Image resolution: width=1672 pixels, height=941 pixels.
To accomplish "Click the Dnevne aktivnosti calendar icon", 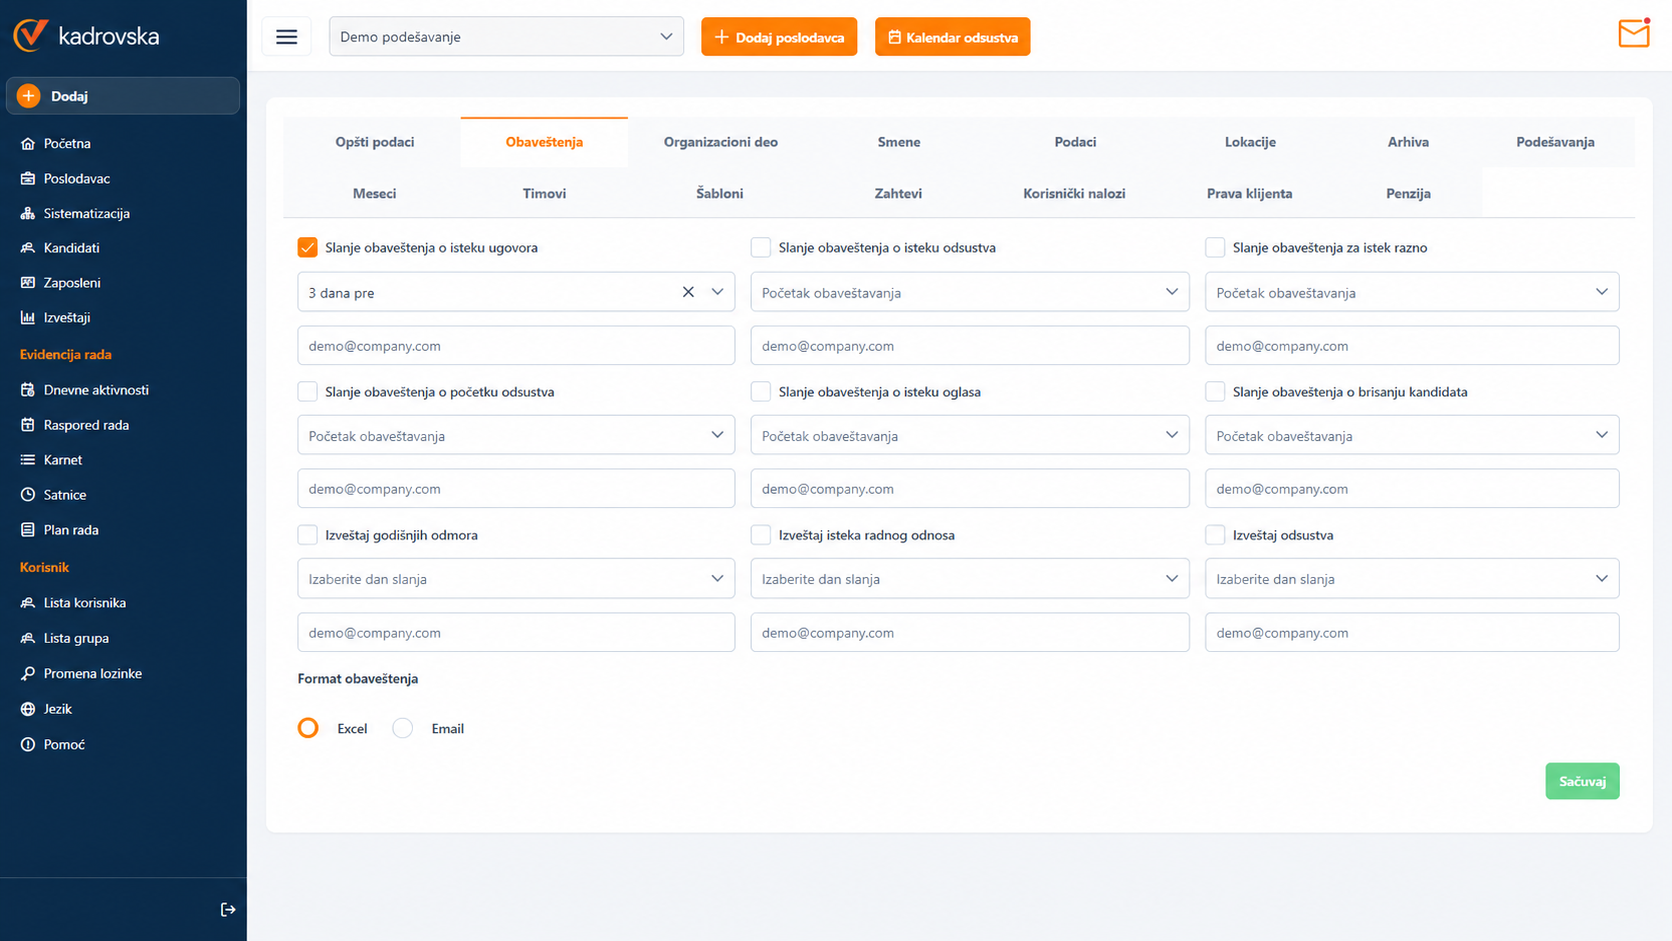I will pos(28,390).
